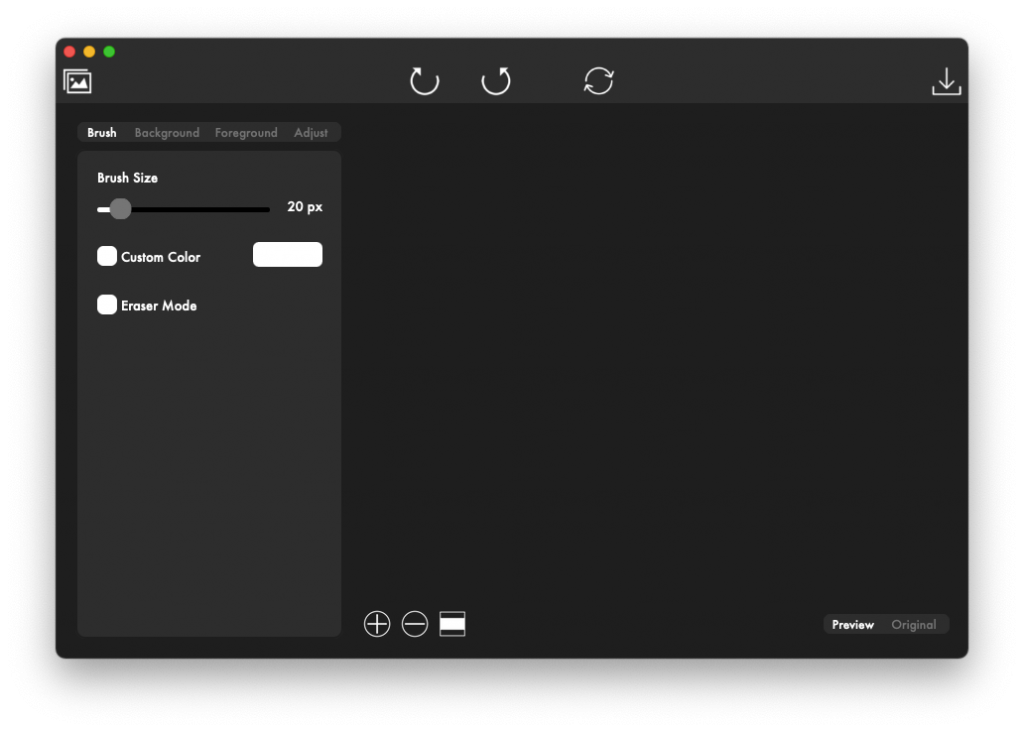This screenshot has width=1024, height=732.
Task: Close the window with the red button
Action: [70, 52]
